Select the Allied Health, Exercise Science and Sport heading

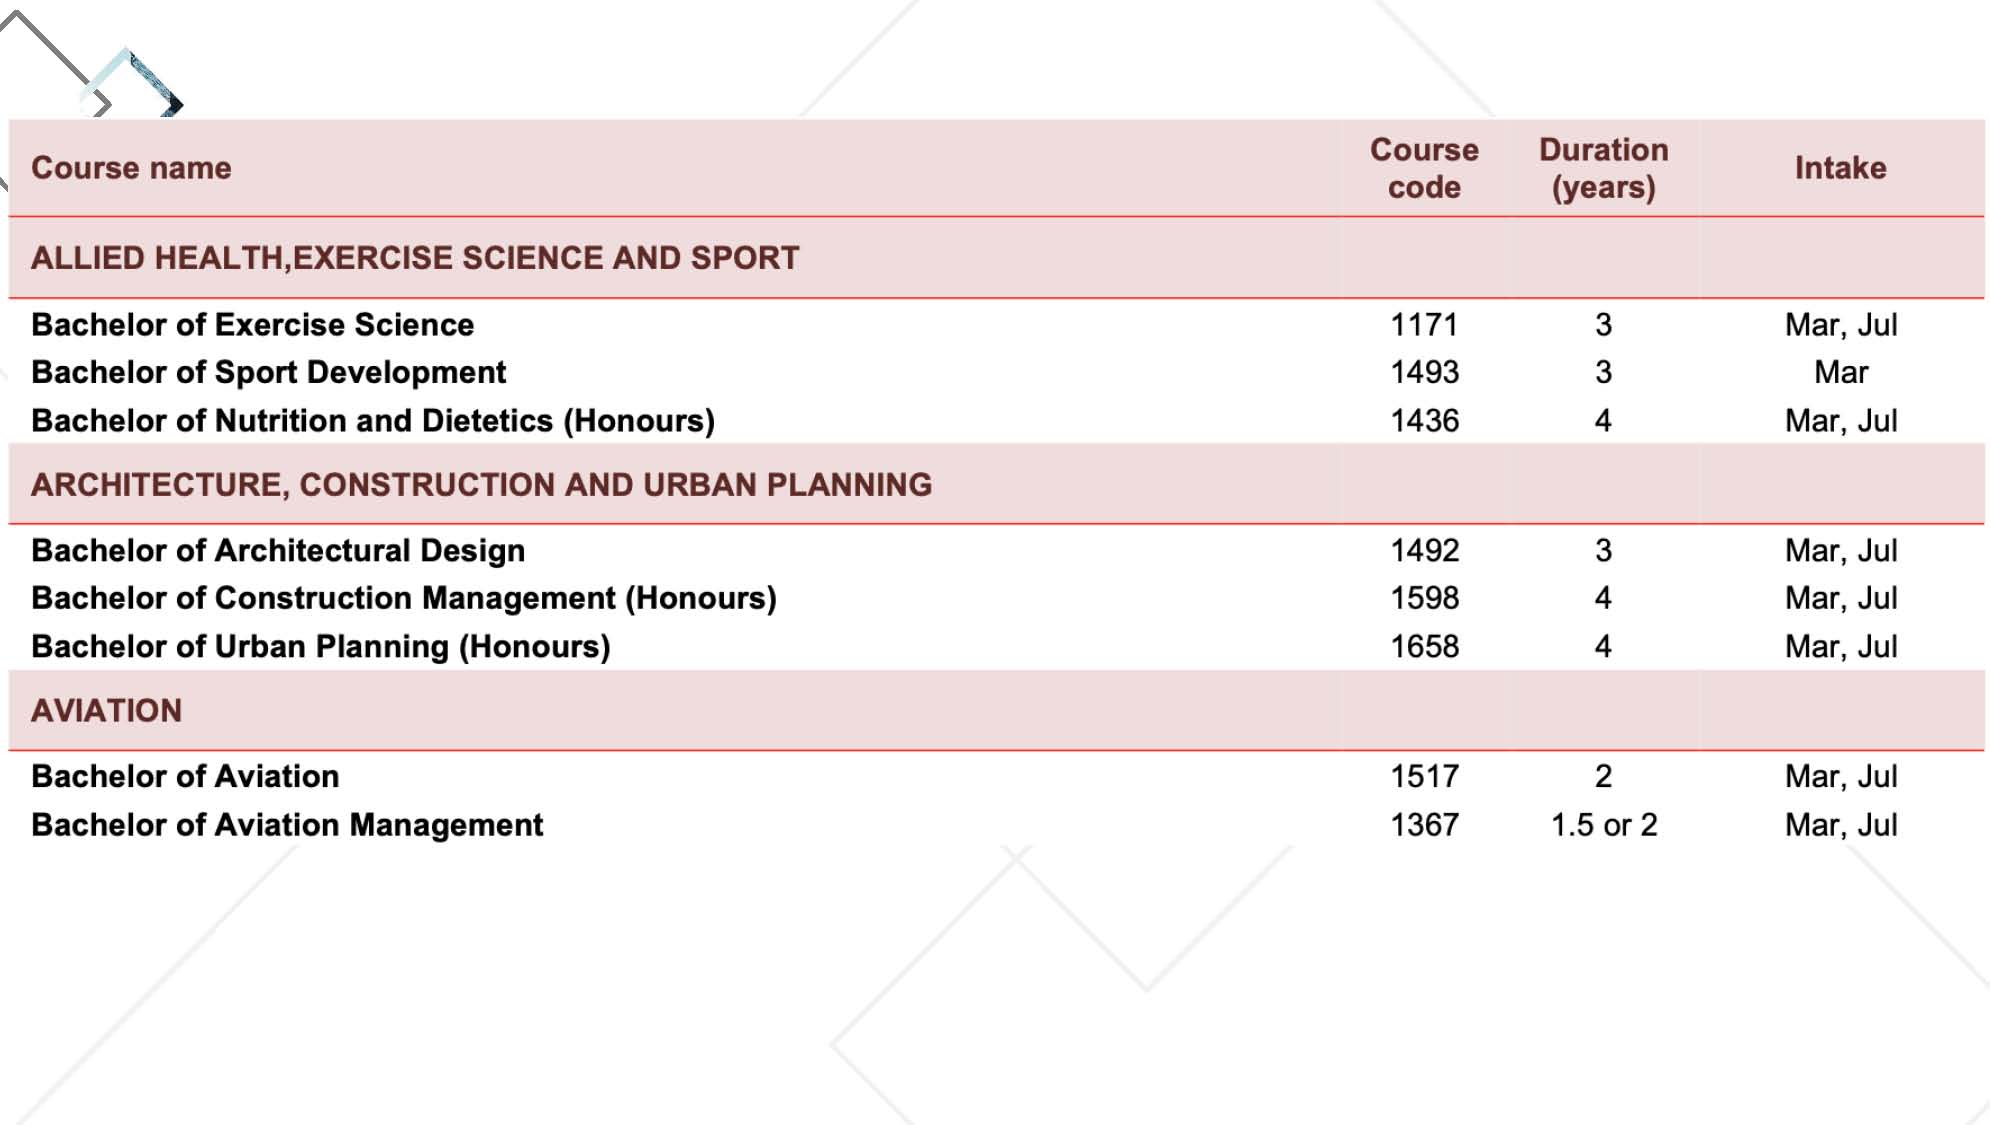(x=415, y=258)
